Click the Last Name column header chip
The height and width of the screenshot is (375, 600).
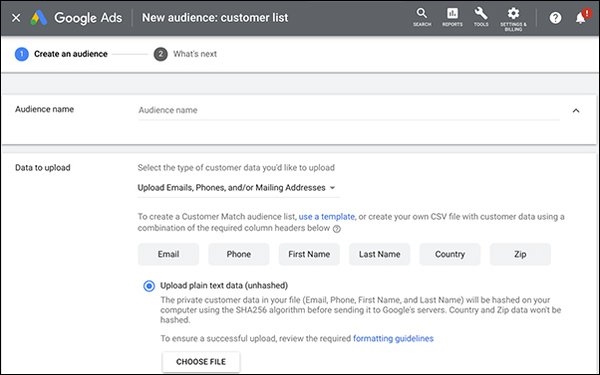coord(380,254)
